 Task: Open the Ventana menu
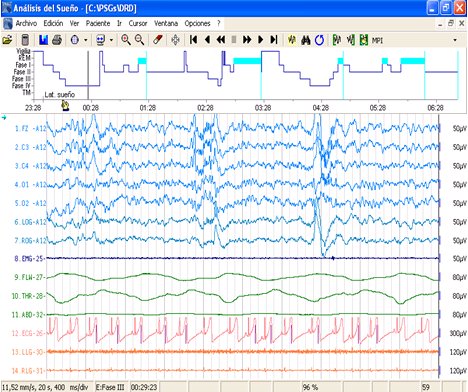click(166, 23)
